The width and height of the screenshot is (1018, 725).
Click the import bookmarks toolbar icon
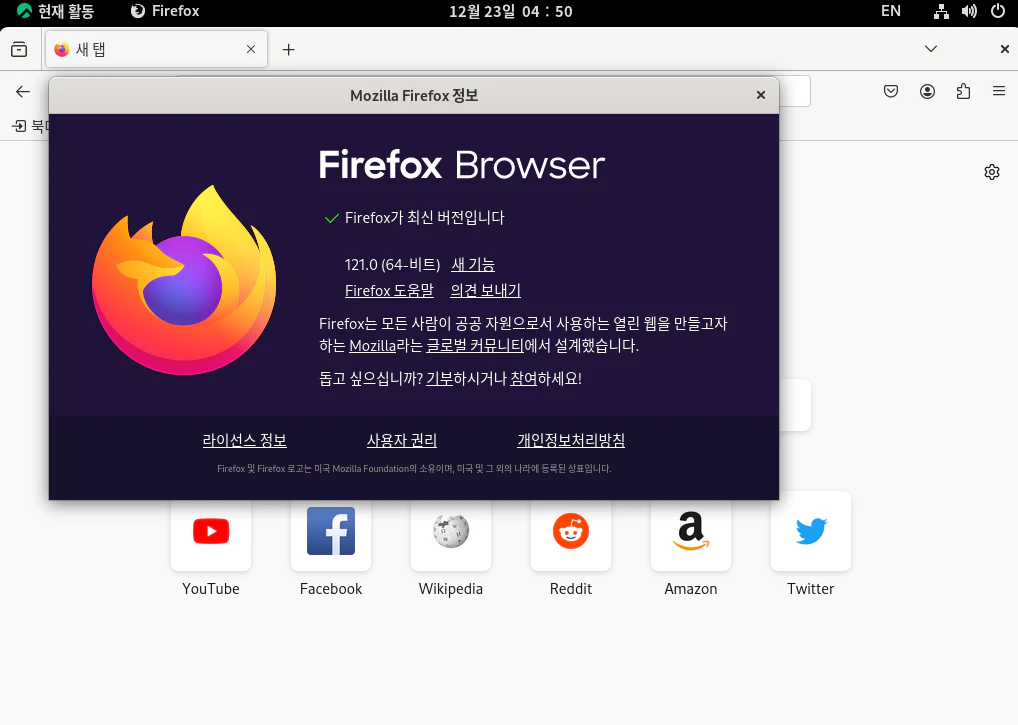[x=19, y=126]
